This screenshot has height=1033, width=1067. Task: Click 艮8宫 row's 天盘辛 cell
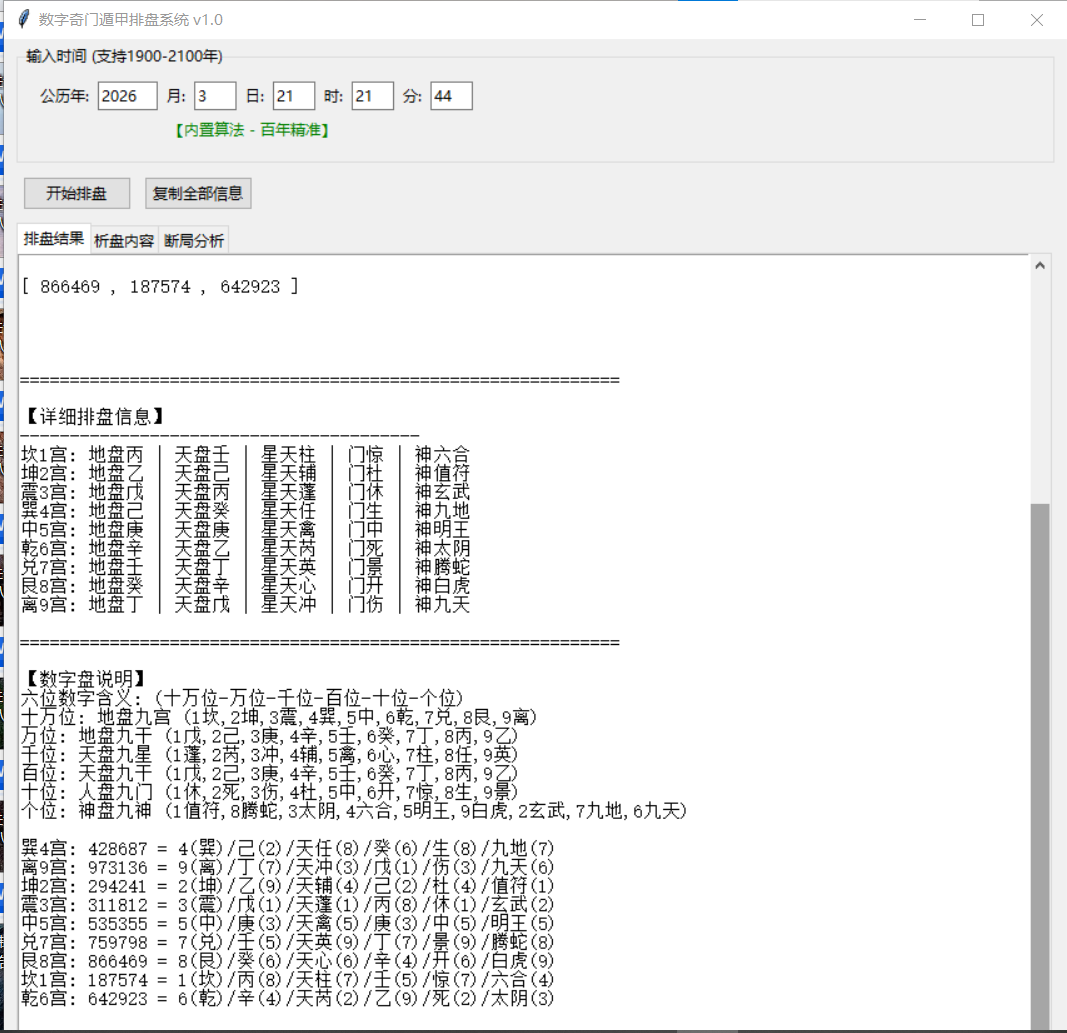(202, 585)
